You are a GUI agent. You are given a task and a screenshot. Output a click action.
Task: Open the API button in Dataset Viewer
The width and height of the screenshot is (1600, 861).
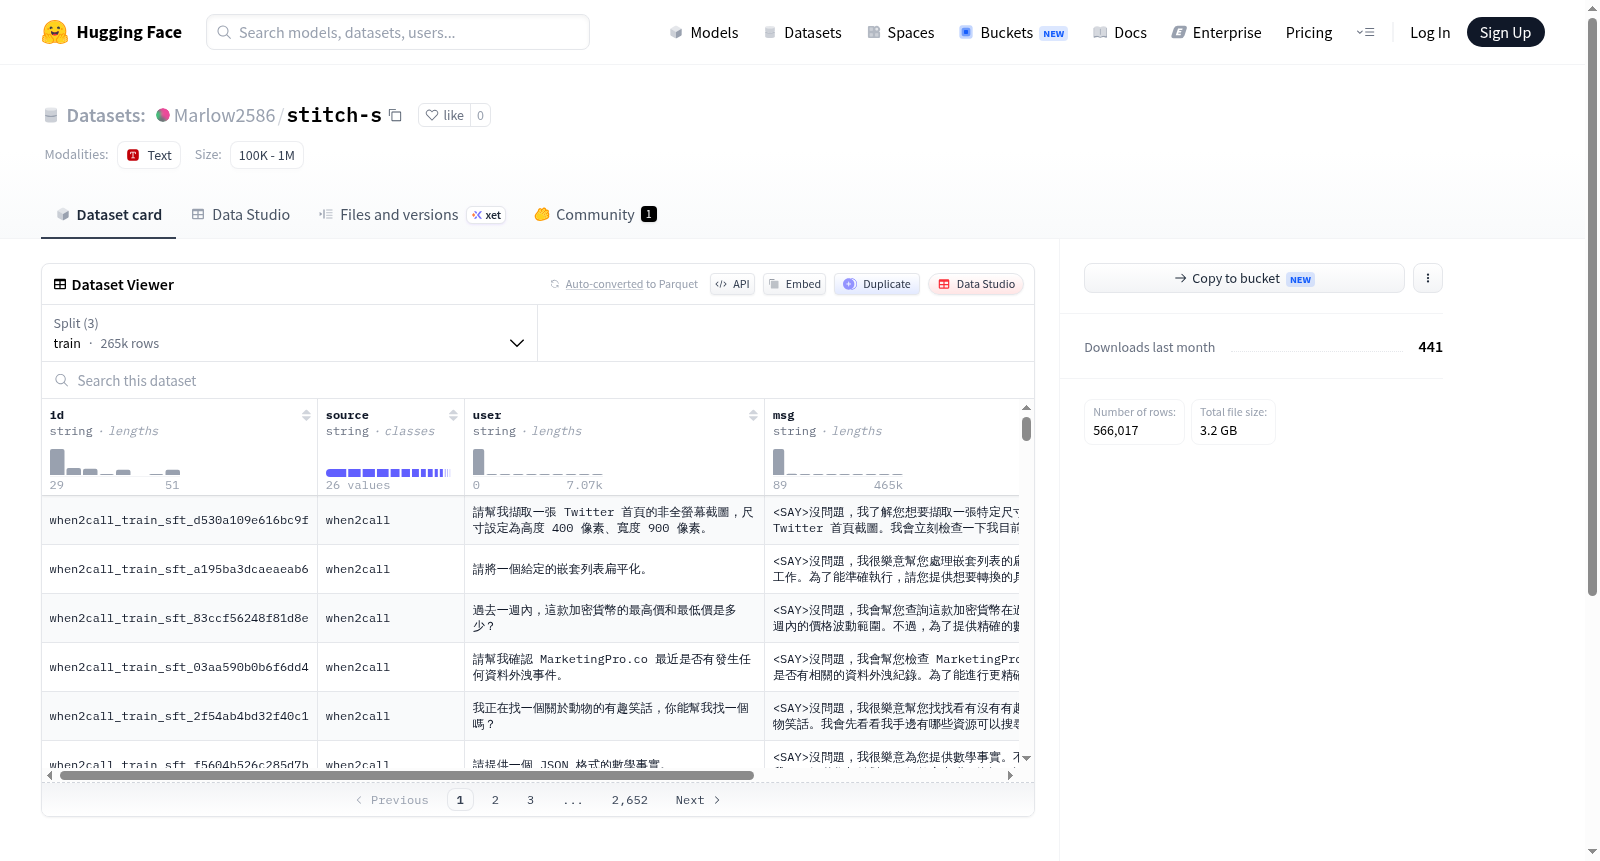point(732,284)
